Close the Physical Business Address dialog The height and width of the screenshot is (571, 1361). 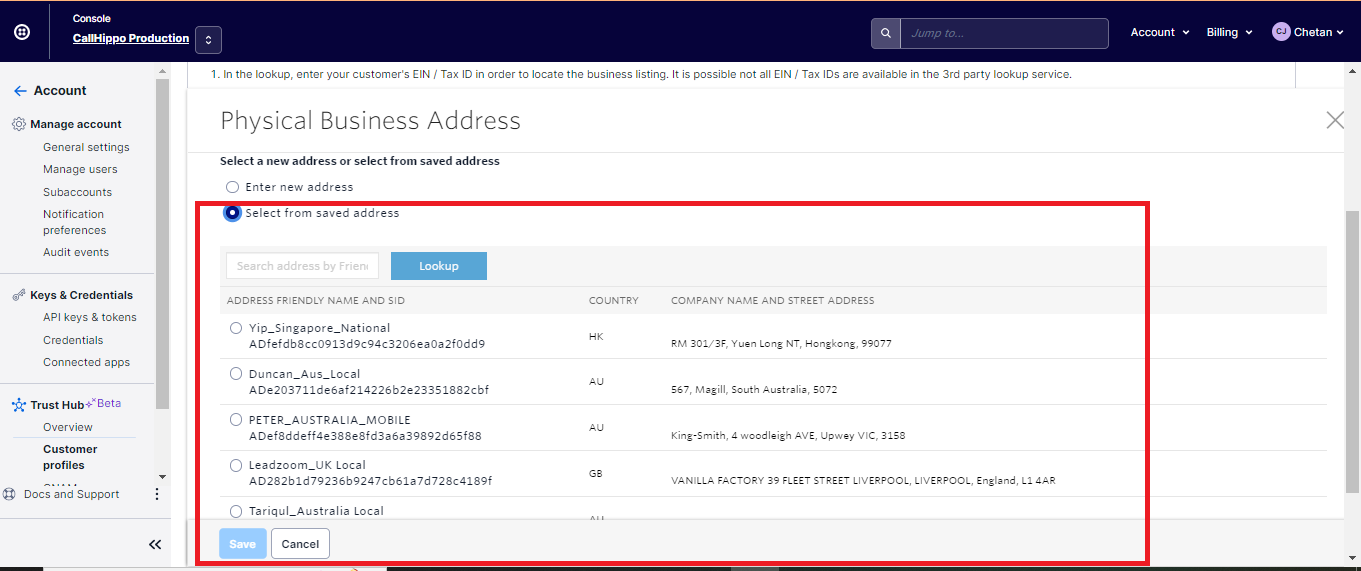click(1335, 121)
